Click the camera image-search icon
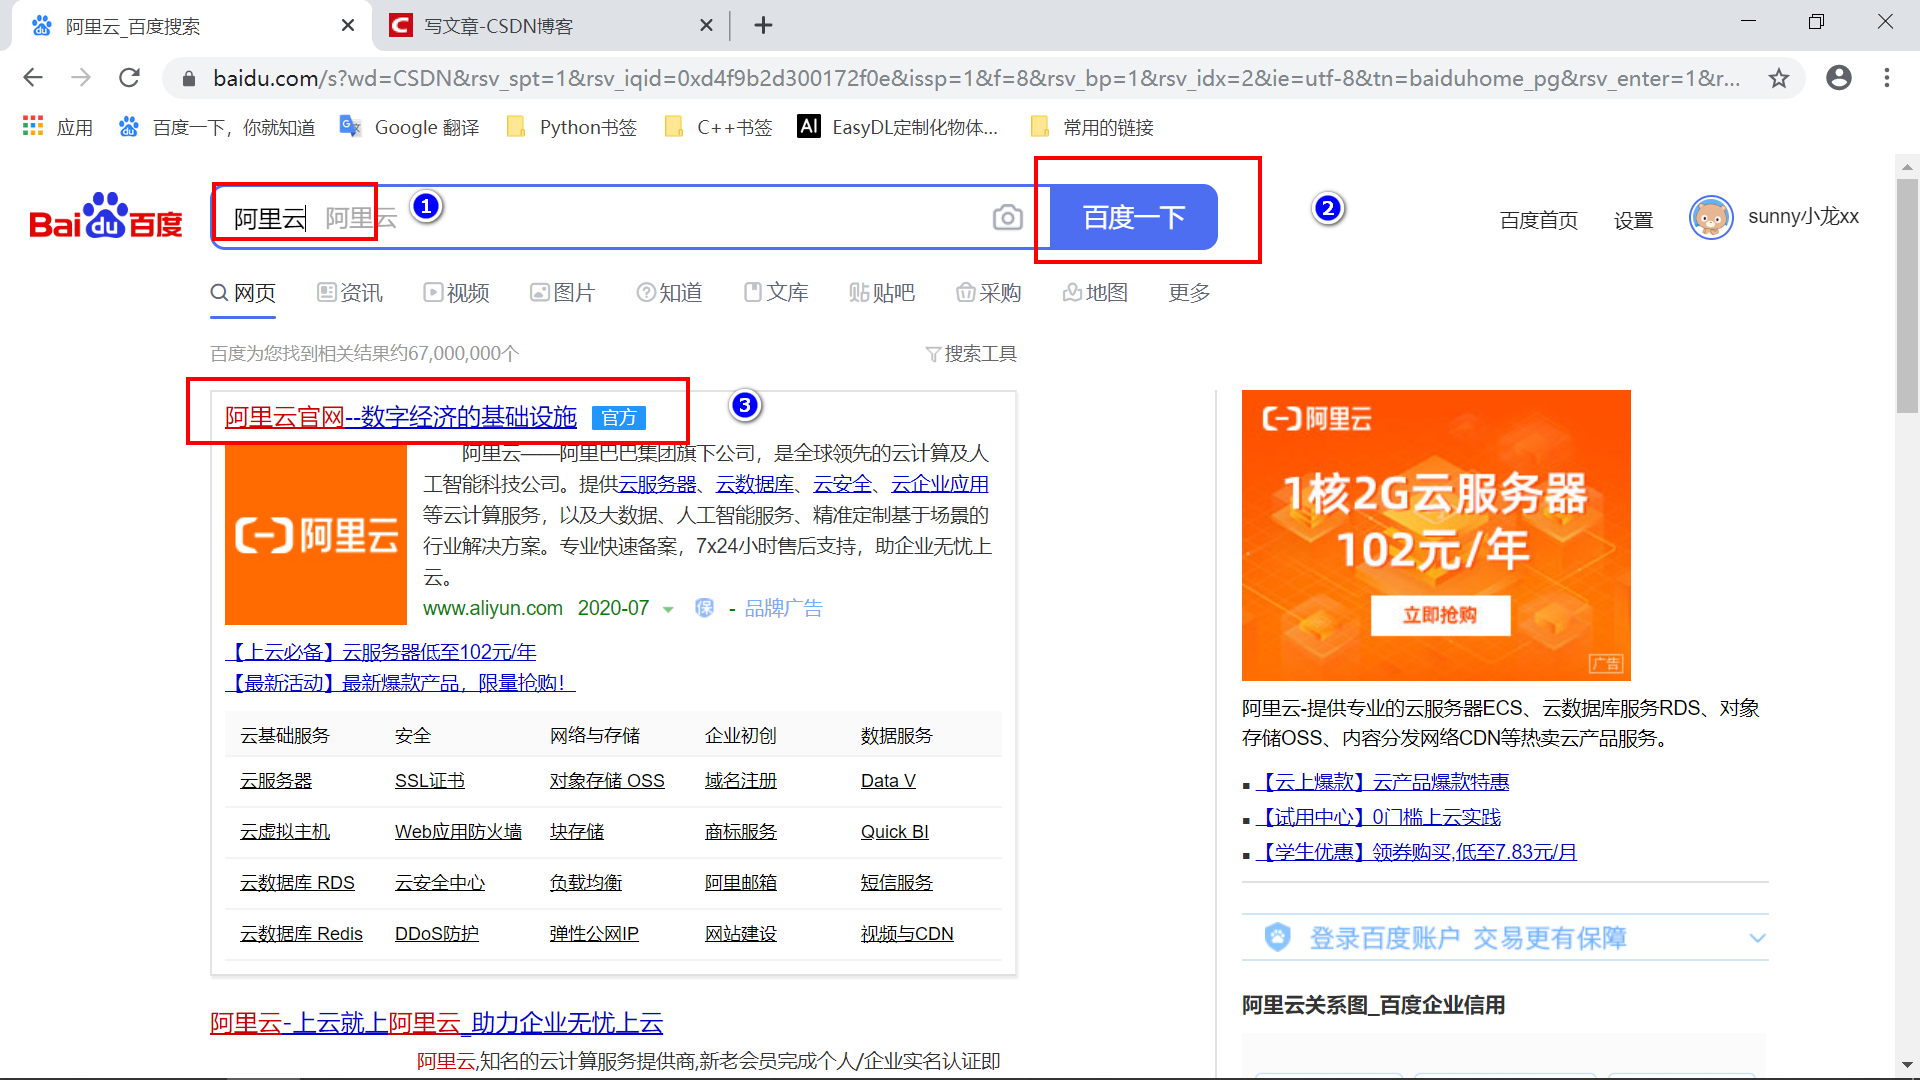 (x=1007, y=217)
